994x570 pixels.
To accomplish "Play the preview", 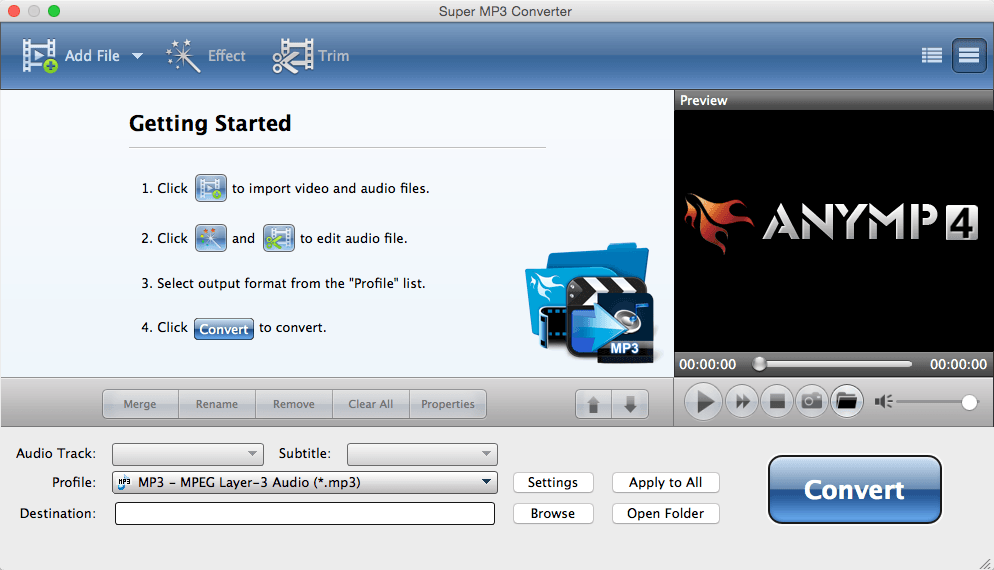I will (703, 401).
